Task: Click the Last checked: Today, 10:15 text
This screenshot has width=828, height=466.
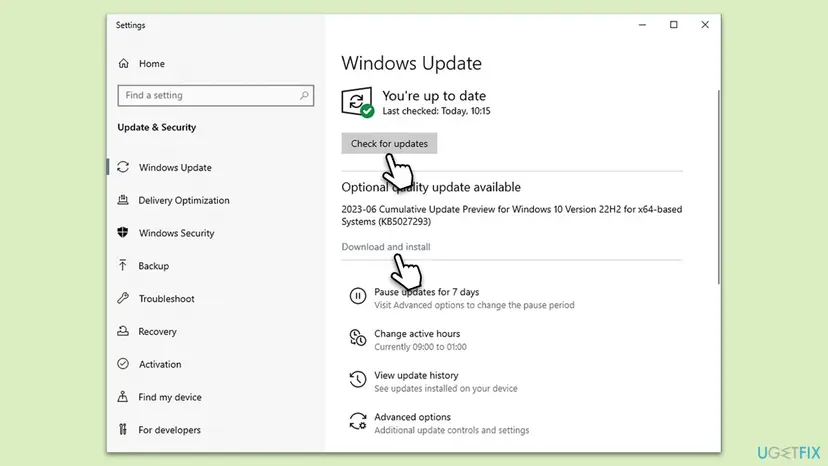Action: [436, 111]
